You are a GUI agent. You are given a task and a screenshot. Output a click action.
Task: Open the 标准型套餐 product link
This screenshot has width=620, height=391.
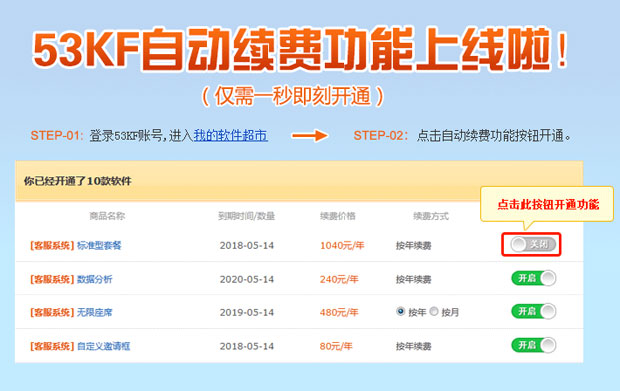pyautogui.click(x=99, y=246)
